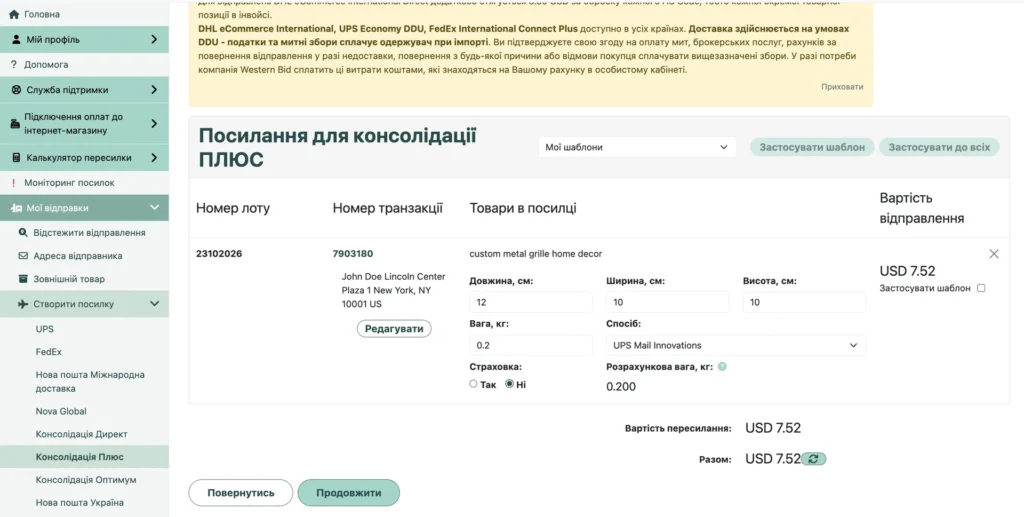Click the Продовжити button
The width and height of the screenshot is (1024, 517).
pyautogui.click(x=349, y=493)
